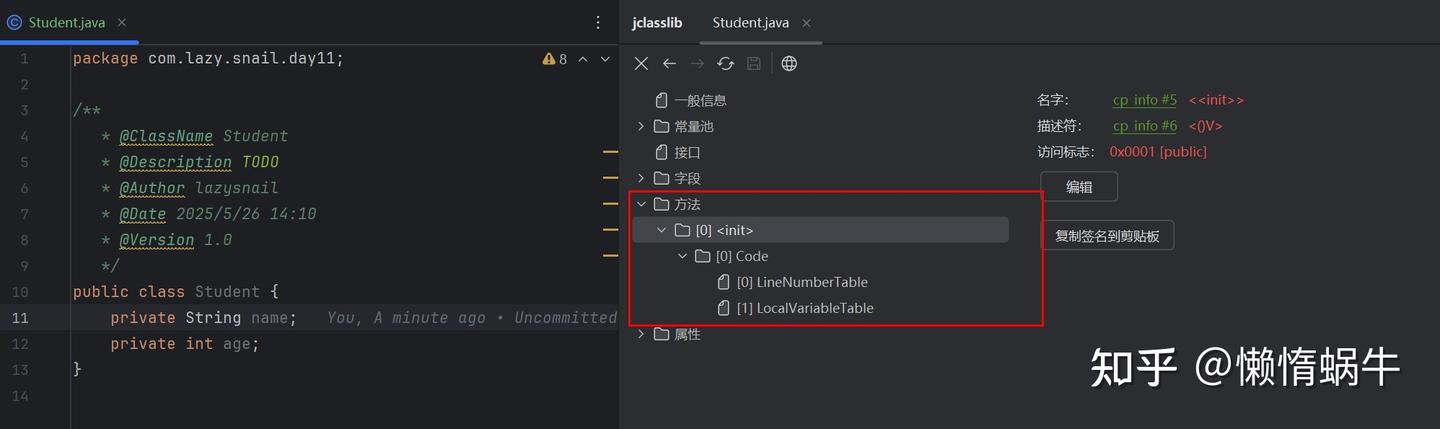Collapse the [0] Code tree node
This screenshot has height=429, width=1440.
click(x=683, y=256)
